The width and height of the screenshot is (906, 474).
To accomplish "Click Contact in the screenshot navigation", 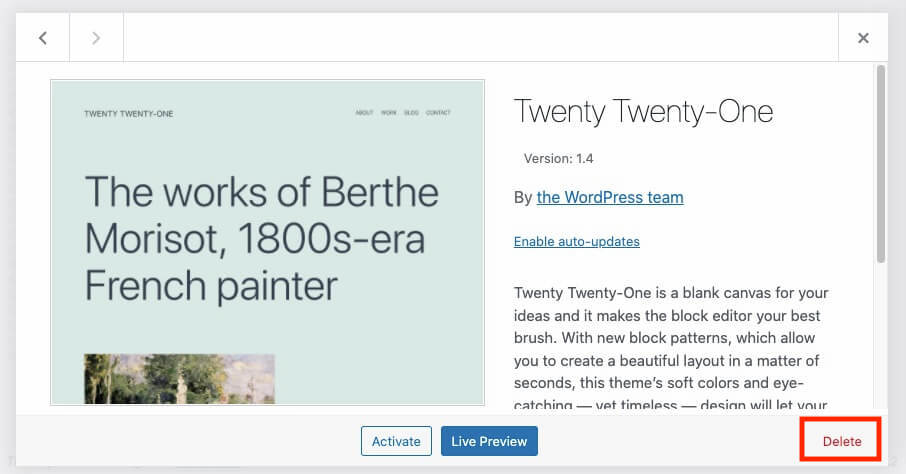I will pos(438,113).
